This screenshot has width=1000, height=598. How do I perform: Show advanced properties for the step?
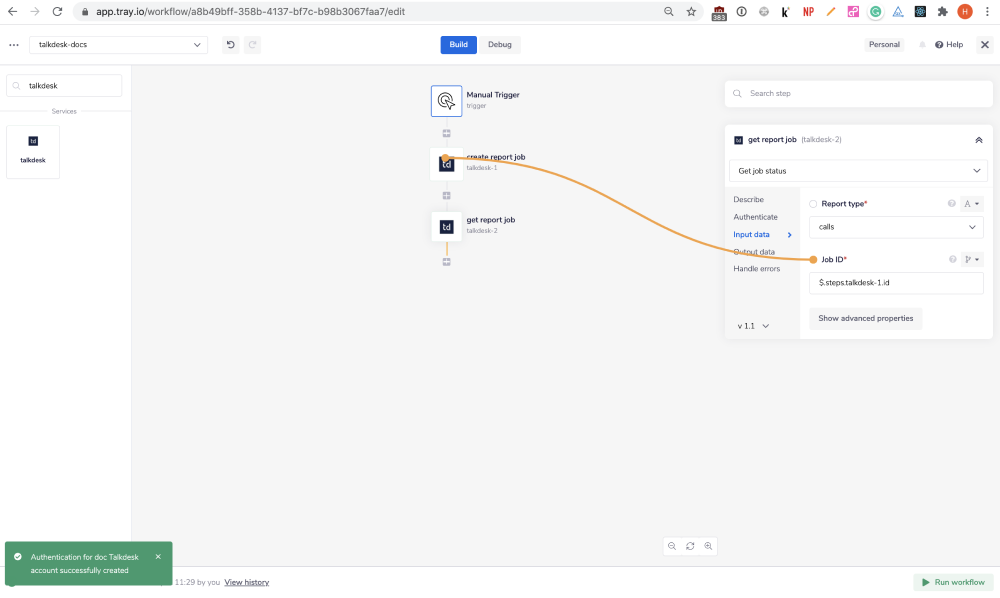tap(866, 318)
